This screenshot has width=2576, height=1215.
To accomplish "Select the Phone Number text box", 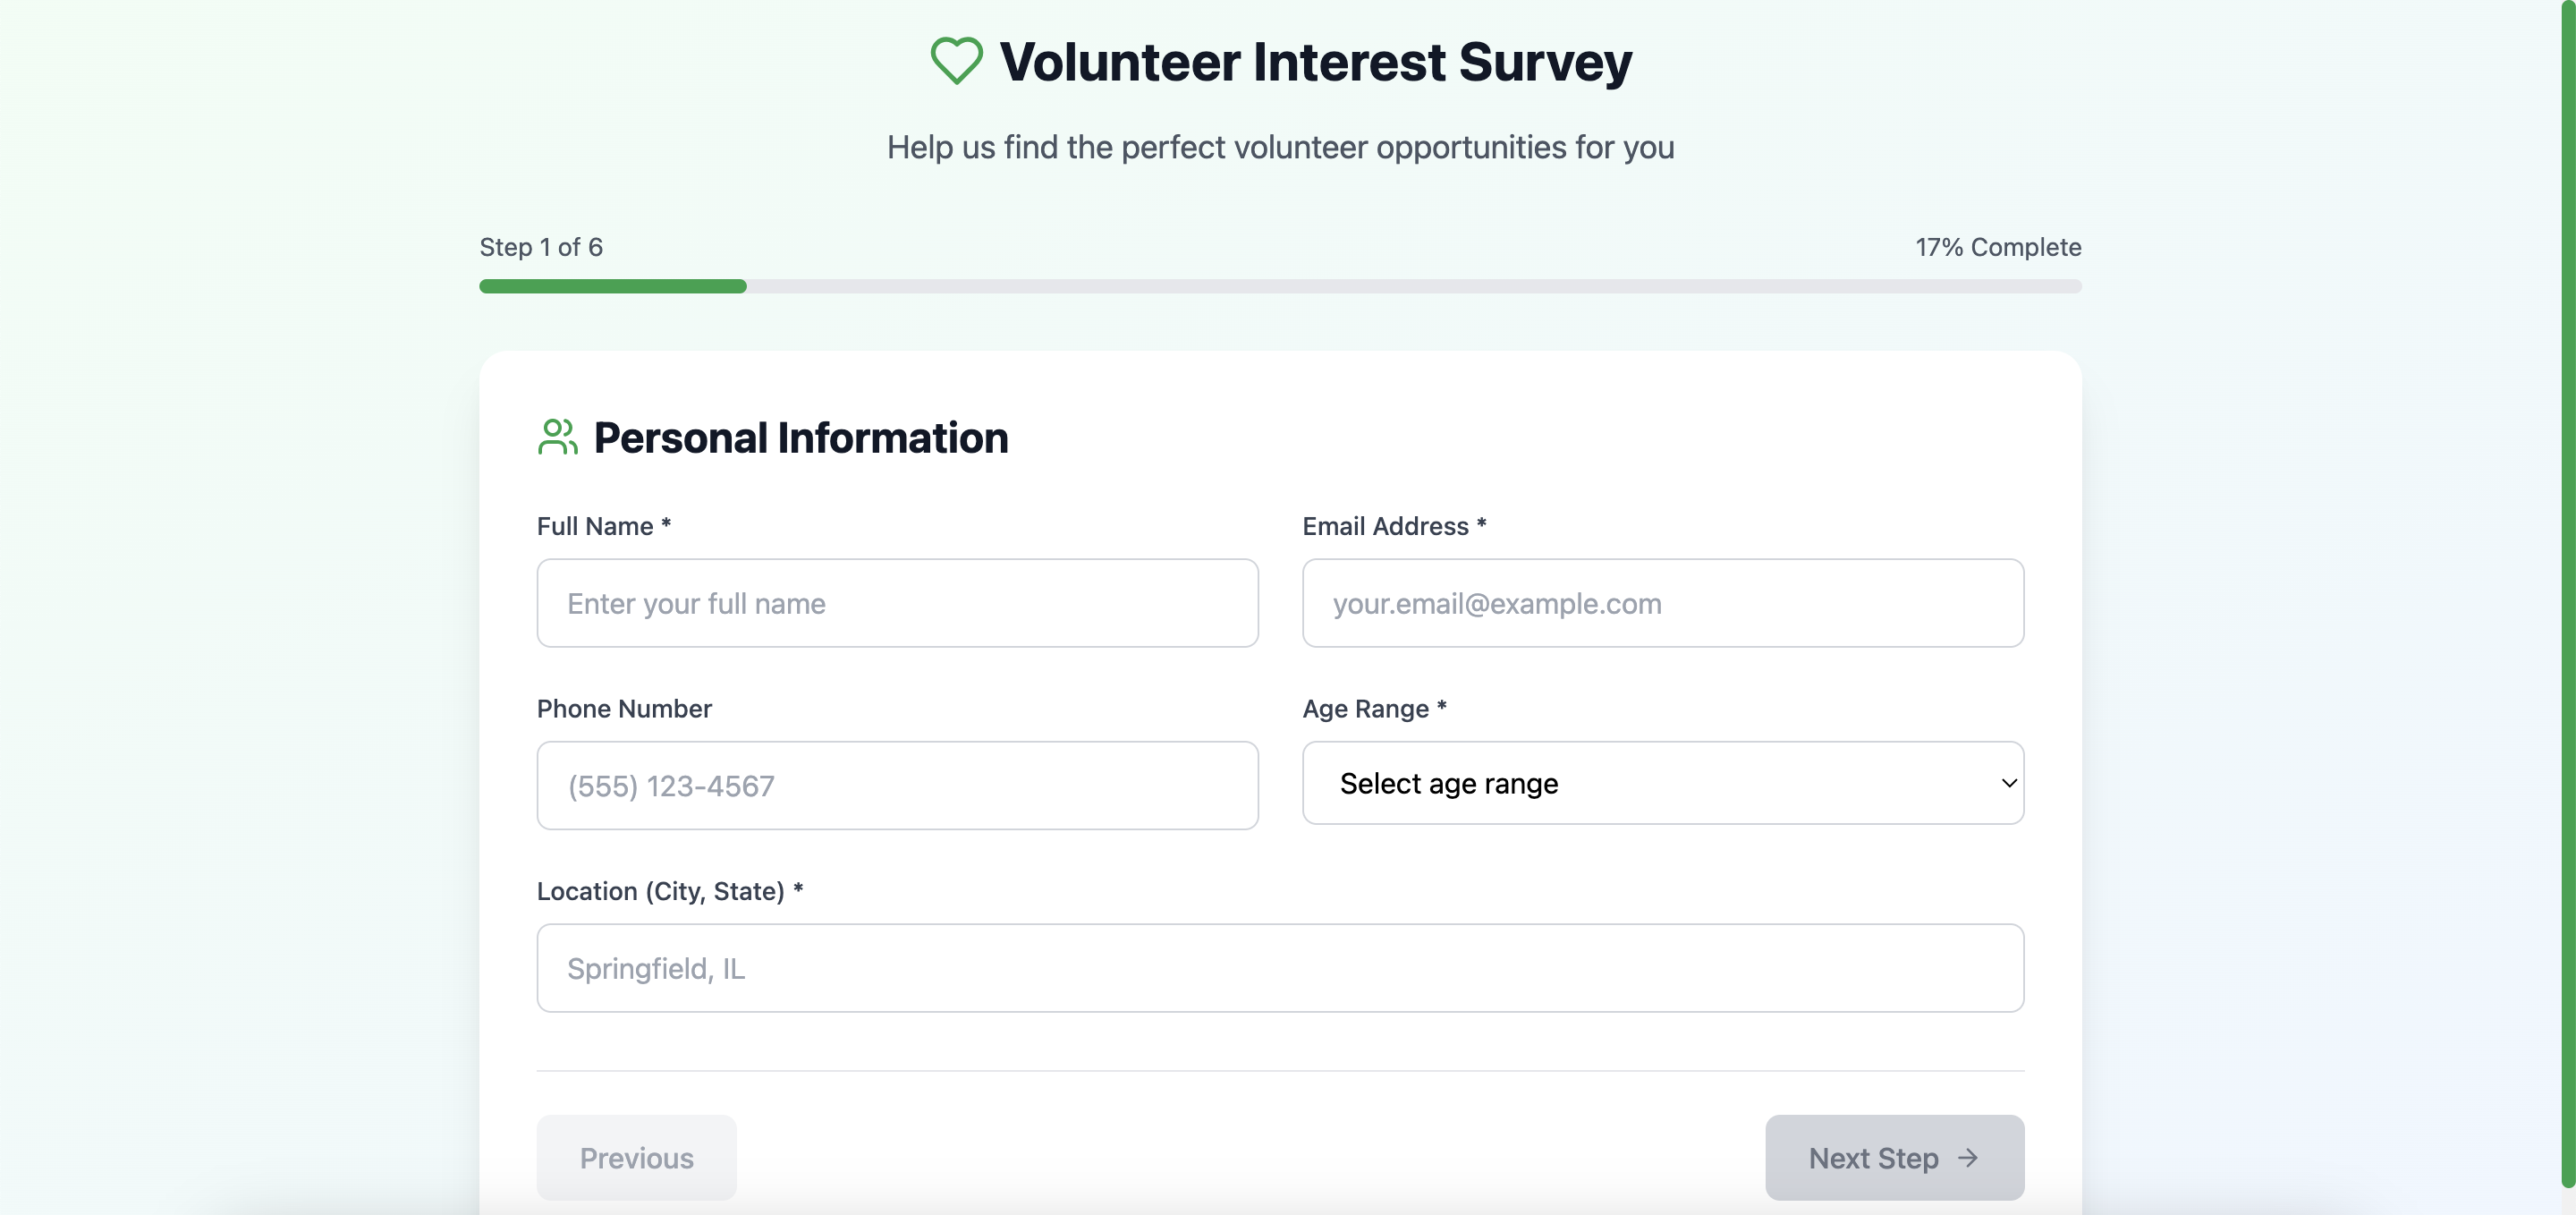I will pyautogui.click(x=897, y=785).
